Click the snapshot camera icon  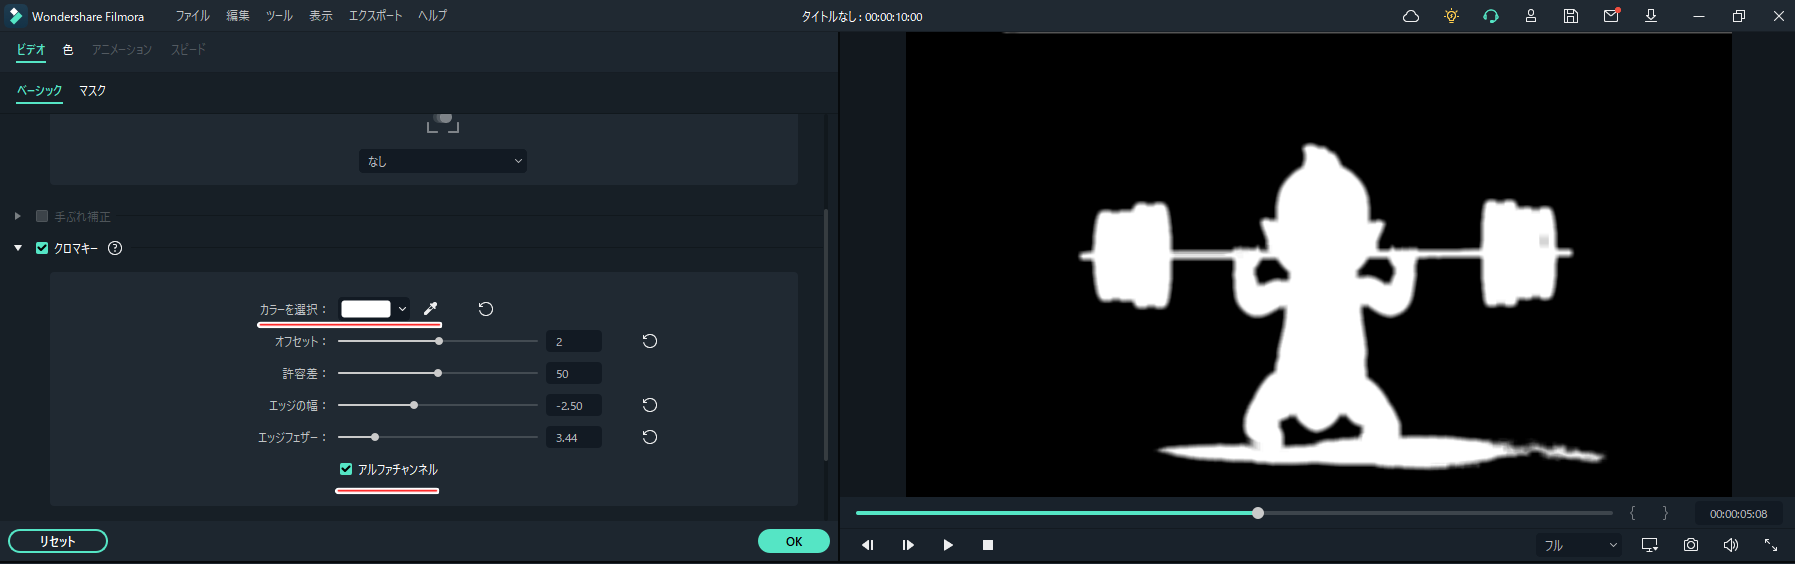click(1690, 545)
